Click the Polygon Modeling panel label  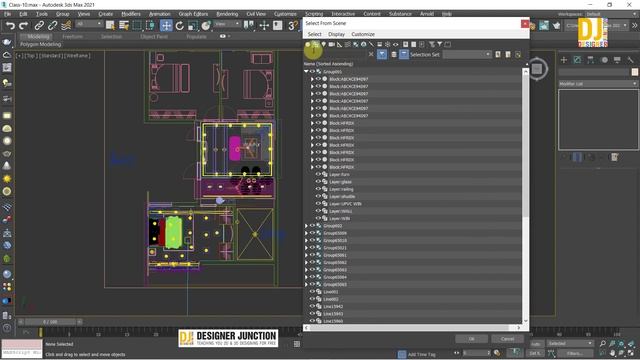[x=40, y=44]
